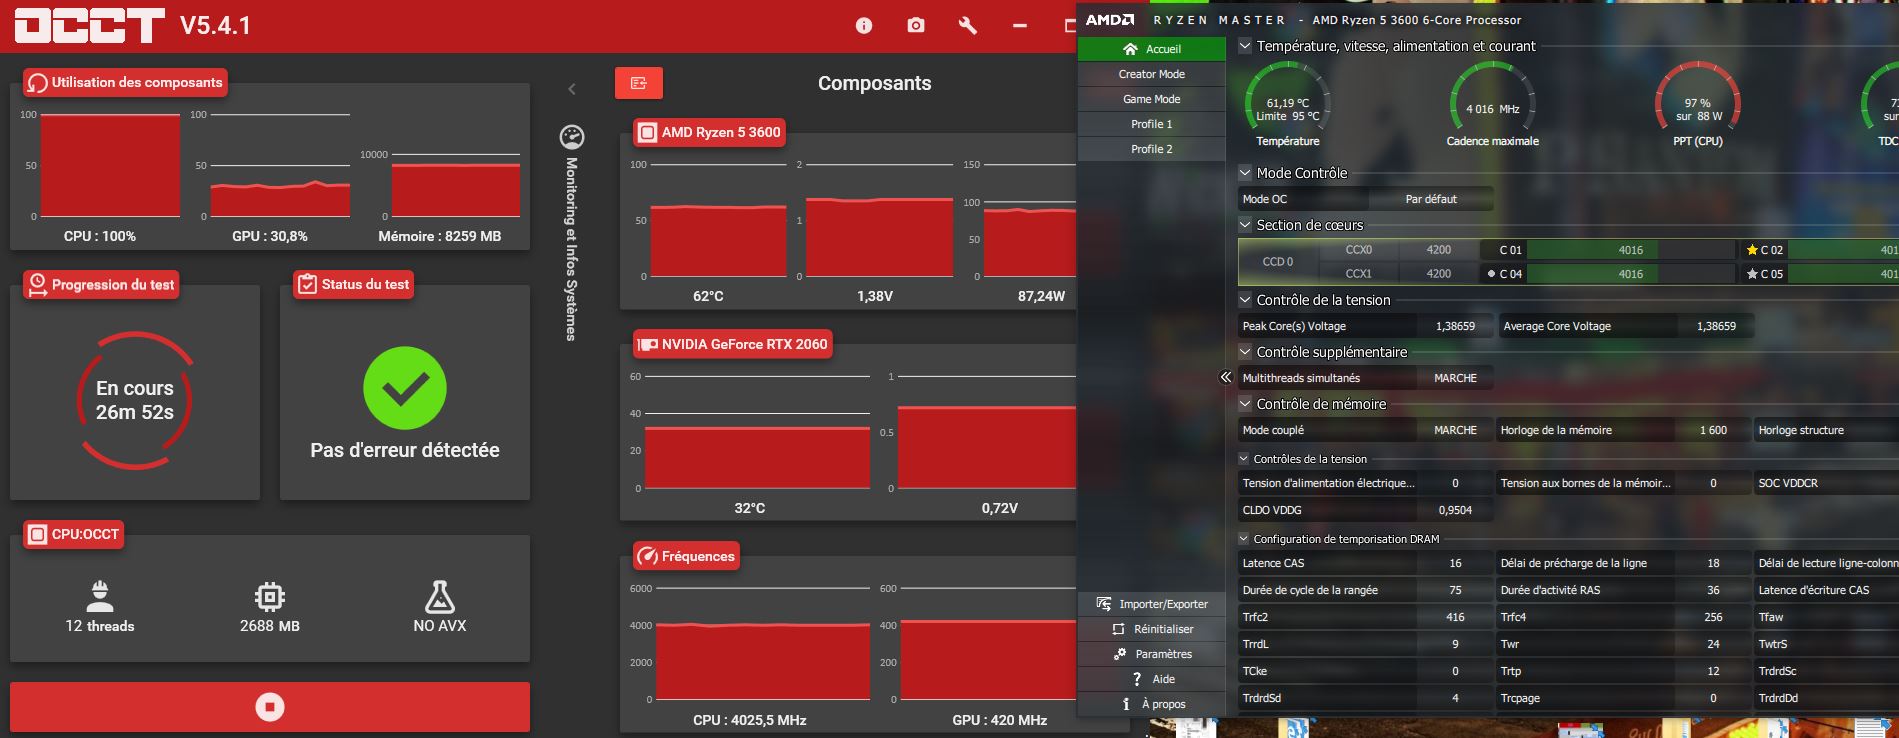Click the Monitoring et Infos Systèmes gauge icon
The height and width of the screenshot is (738, 1899).
(x=572, y=137)
